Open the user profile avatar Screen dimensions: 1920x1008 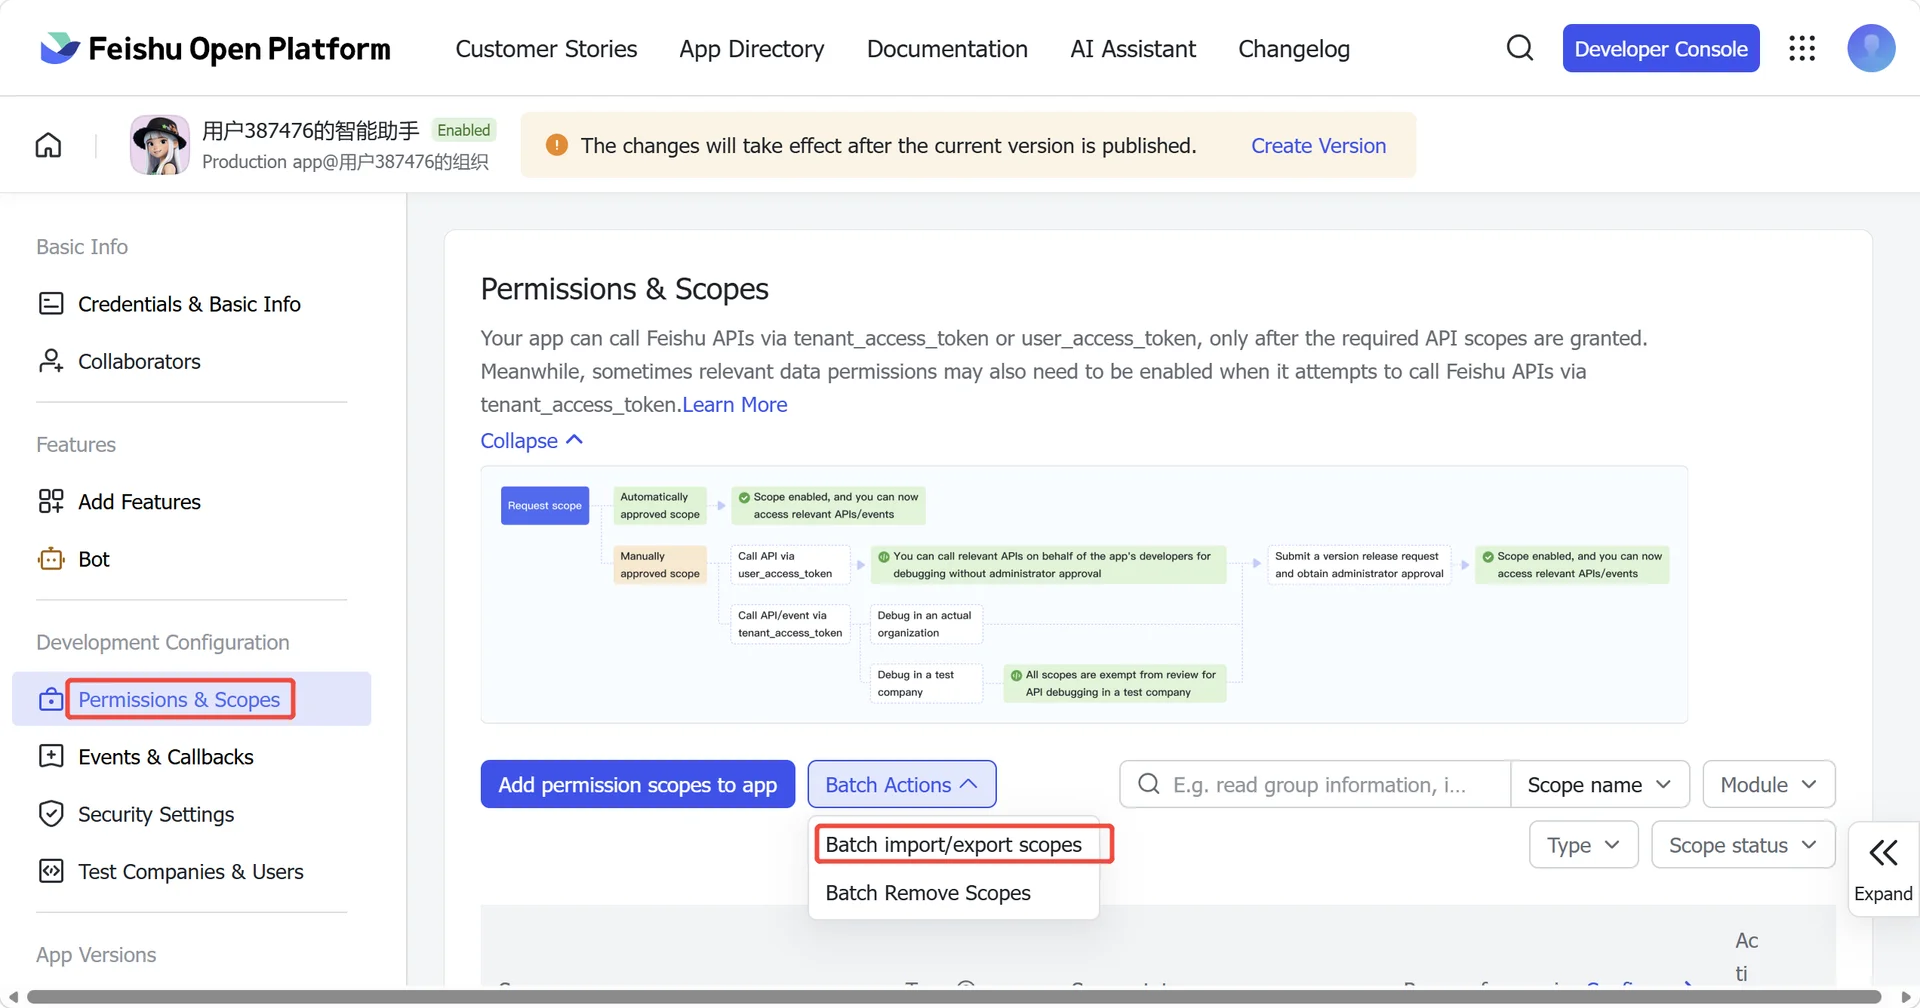point(1871,48)
